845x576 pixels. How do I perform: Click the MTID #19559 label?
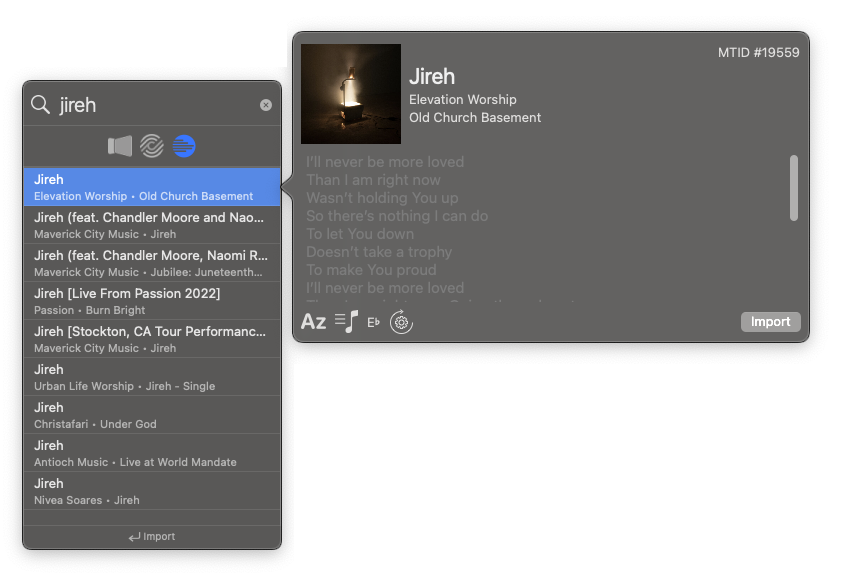pyautogui.click(x=758, y=52)
